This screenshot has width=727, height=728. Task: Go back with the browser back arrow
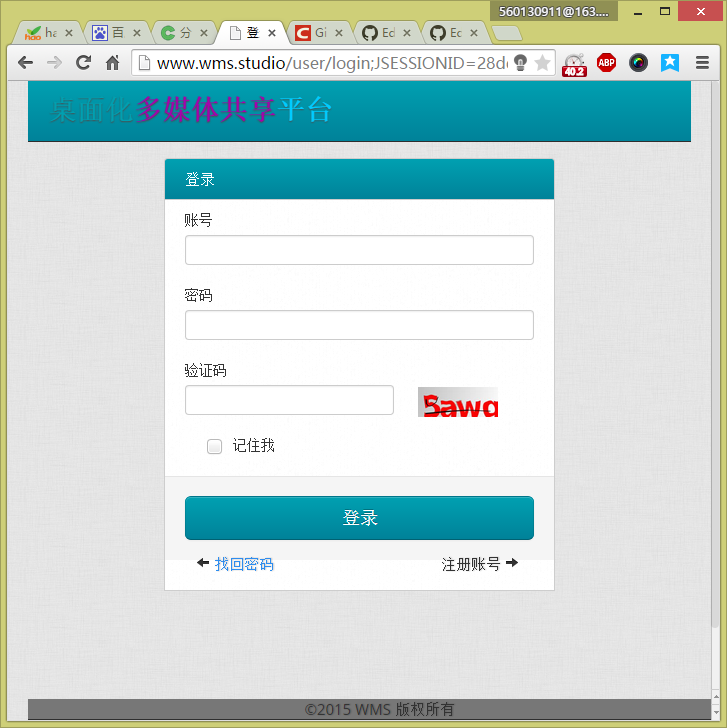(x=26, y=63)
